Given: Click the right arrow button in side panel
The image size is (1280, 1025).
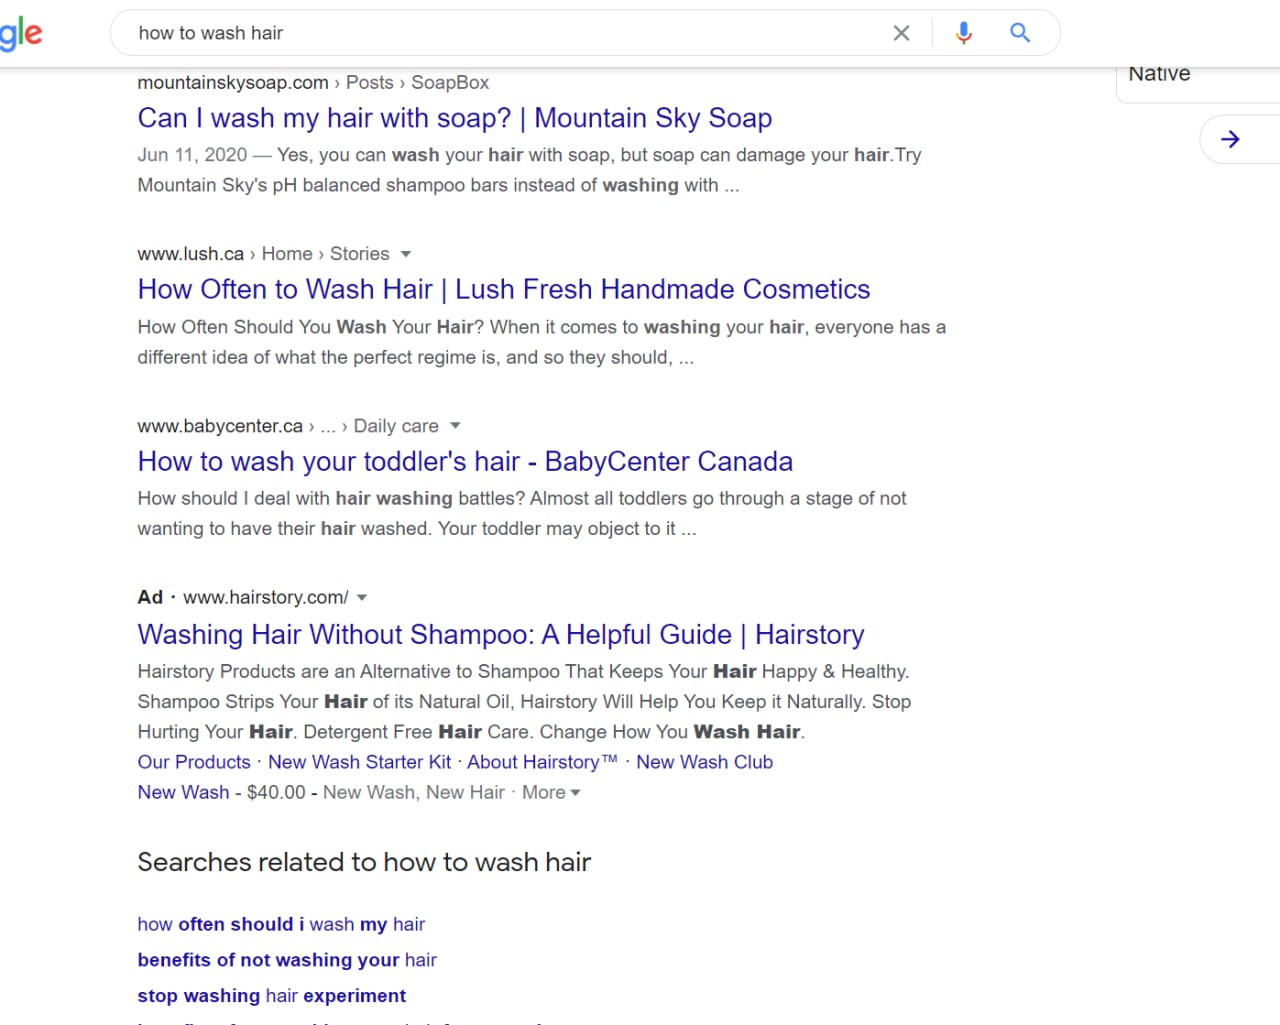Looking at the screenshot, I should (x=1231, y=139).
